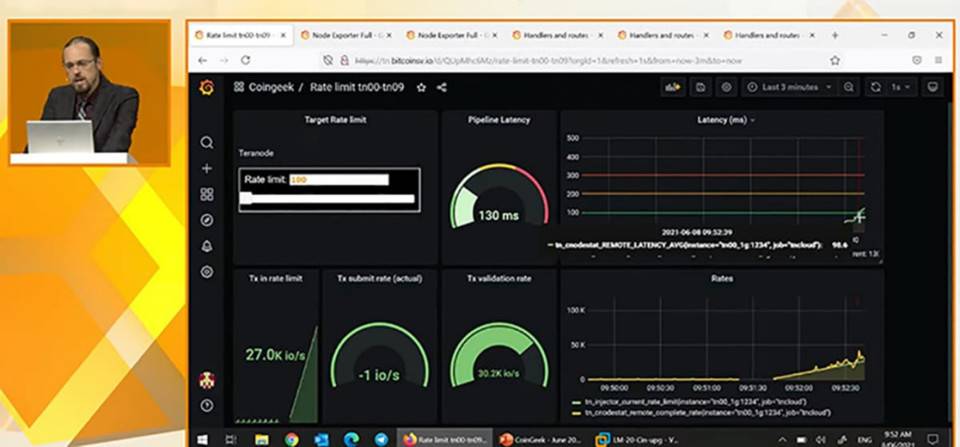
Task: Click the 27.0K io/s stat value
Action: pos(275,355)
